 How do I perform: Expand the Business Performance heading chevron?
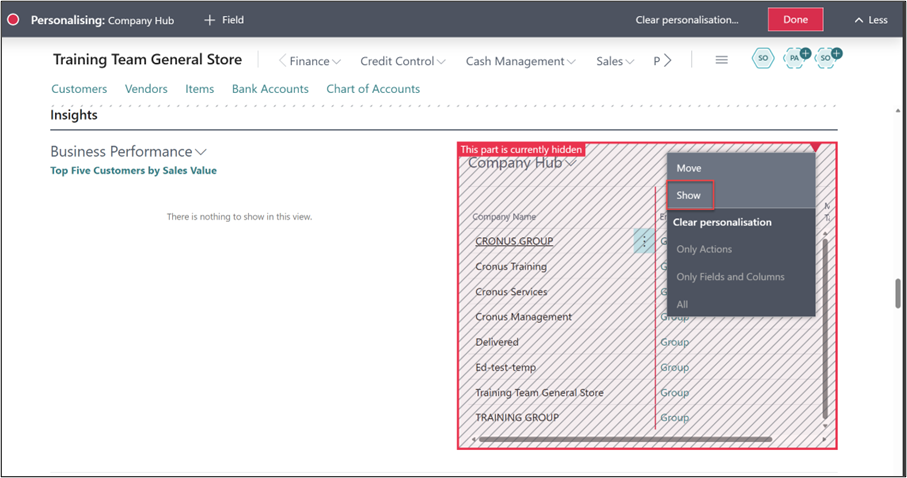[201, 152]
